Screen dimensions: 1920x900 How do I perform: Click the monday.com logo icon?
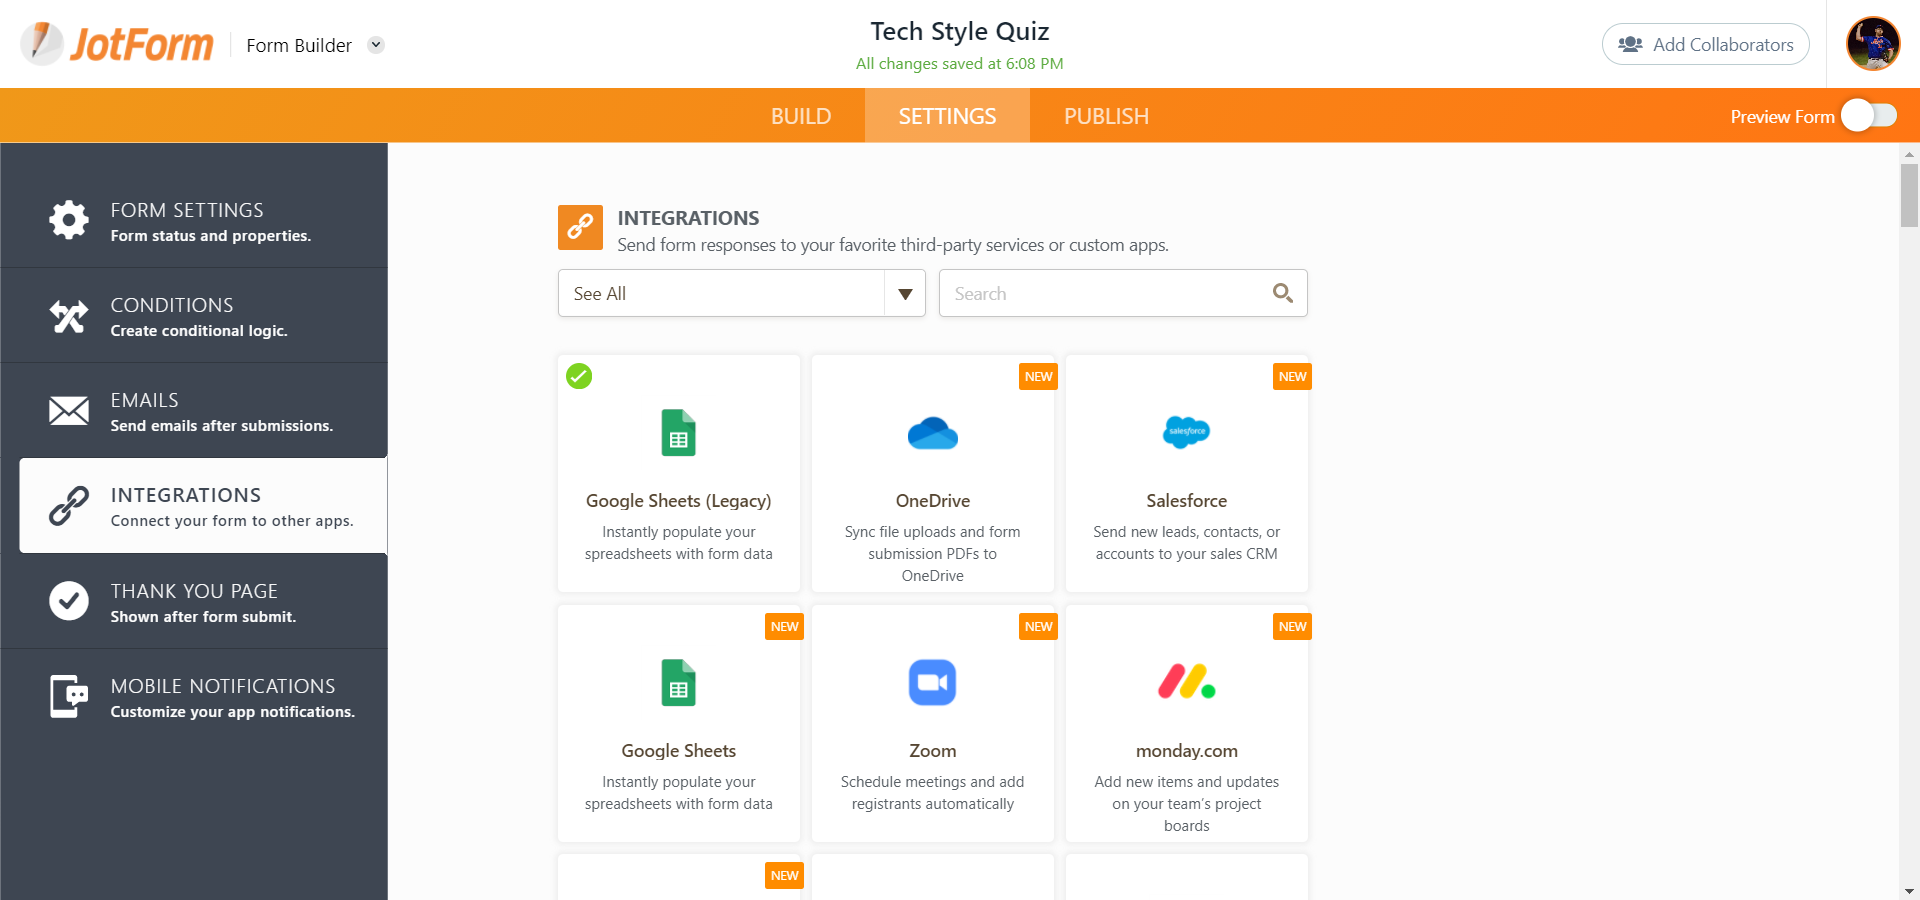tap(1187, 682)
